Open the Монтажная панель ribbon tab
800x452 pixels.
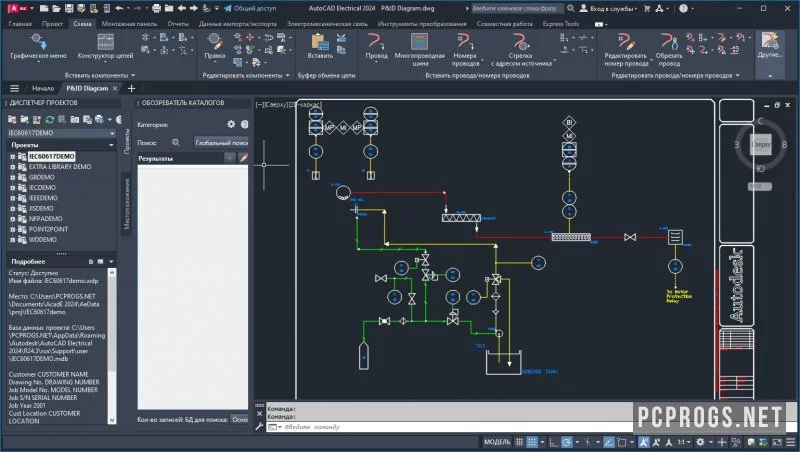(x=130, y=23)
